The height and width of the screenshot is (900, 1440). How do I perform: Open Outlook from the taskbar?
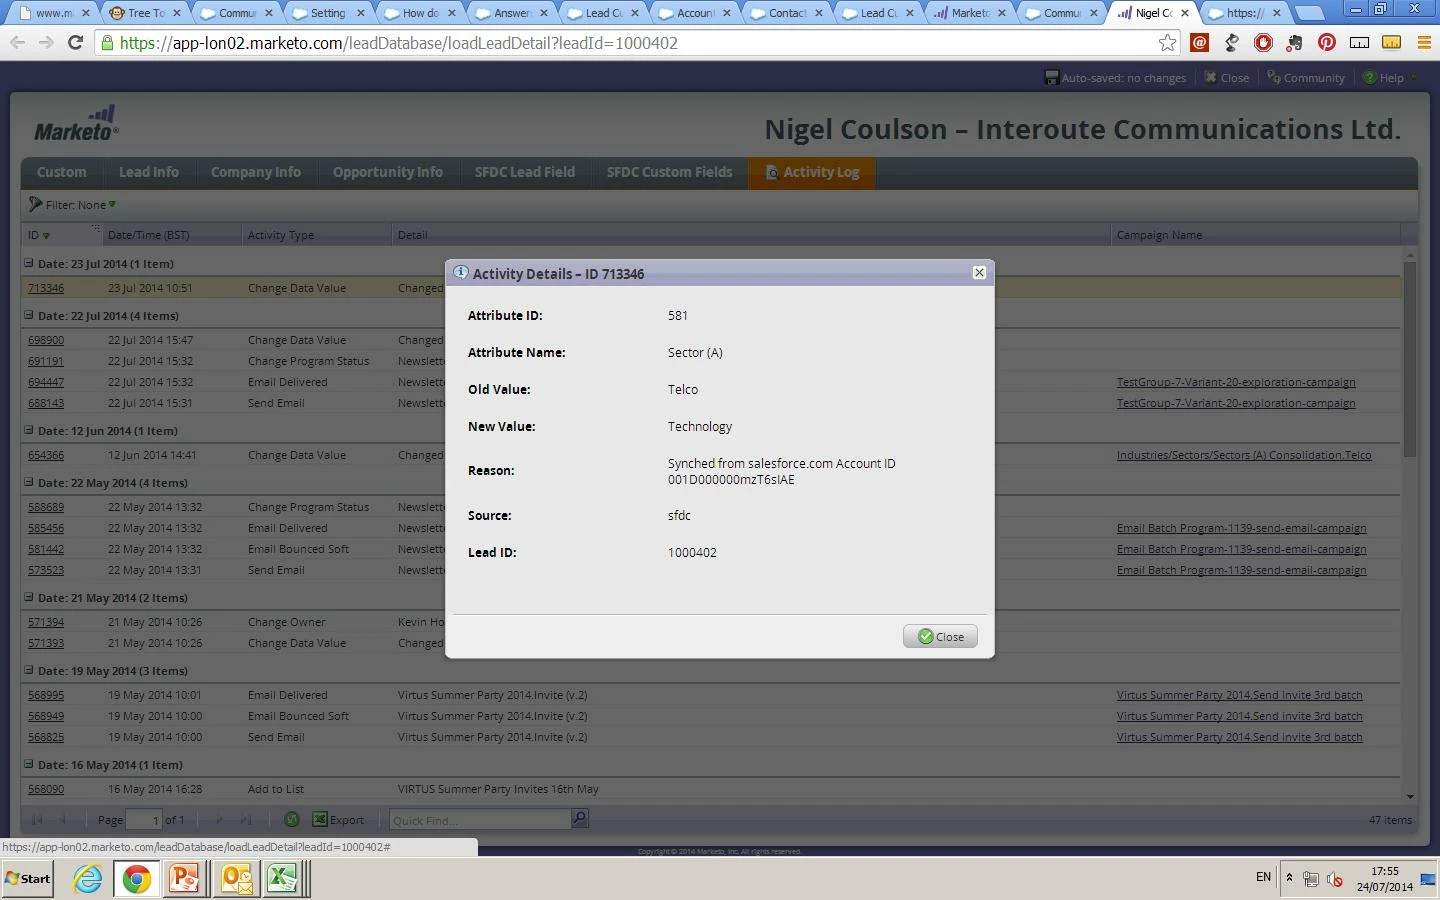click(x=236, y=879)
